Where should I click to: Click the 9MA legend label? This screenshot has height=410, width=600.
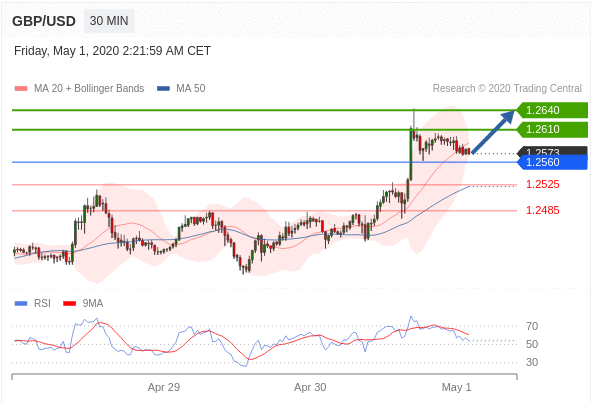93,304
